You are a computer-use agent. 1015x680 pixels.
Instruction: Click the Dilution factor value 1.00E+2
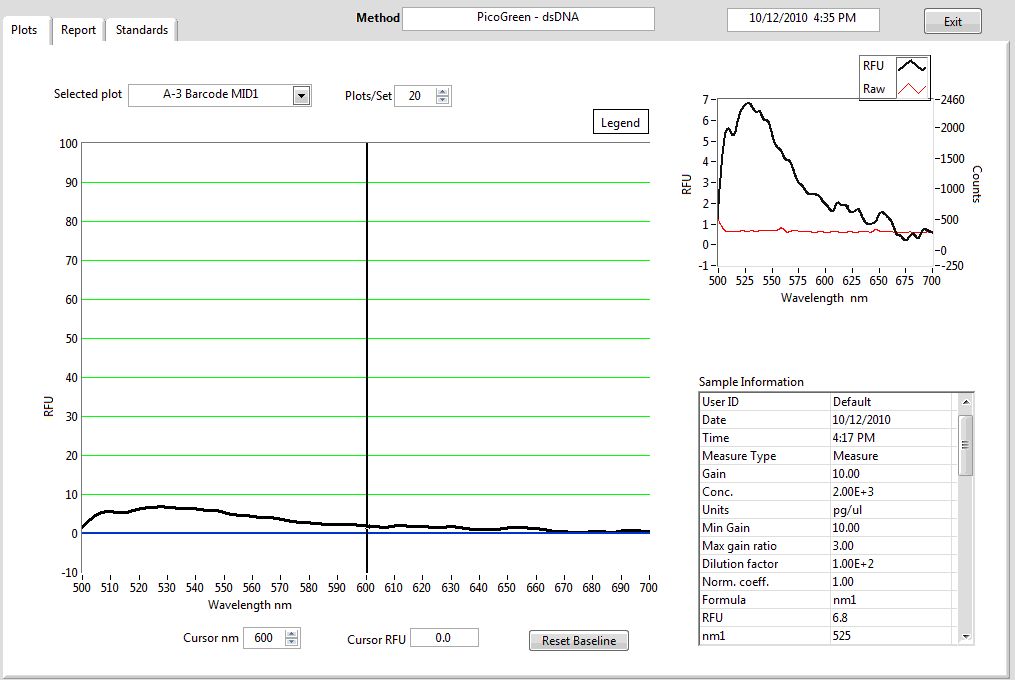[x=853, y=564]
